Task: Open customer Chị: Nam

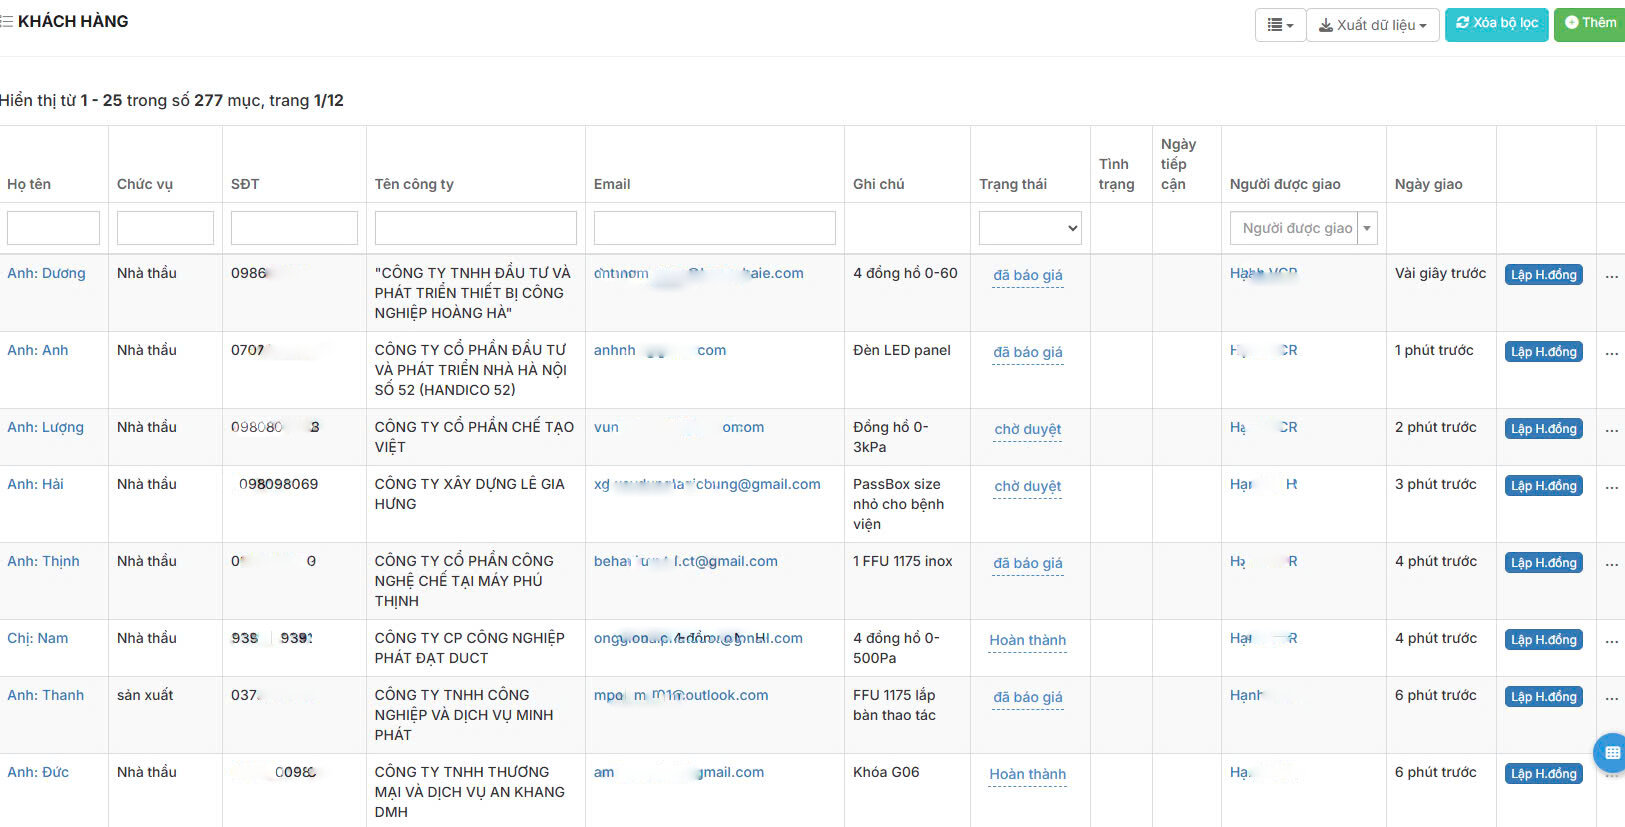Action: pyautogui.click(x=38, y=638)
